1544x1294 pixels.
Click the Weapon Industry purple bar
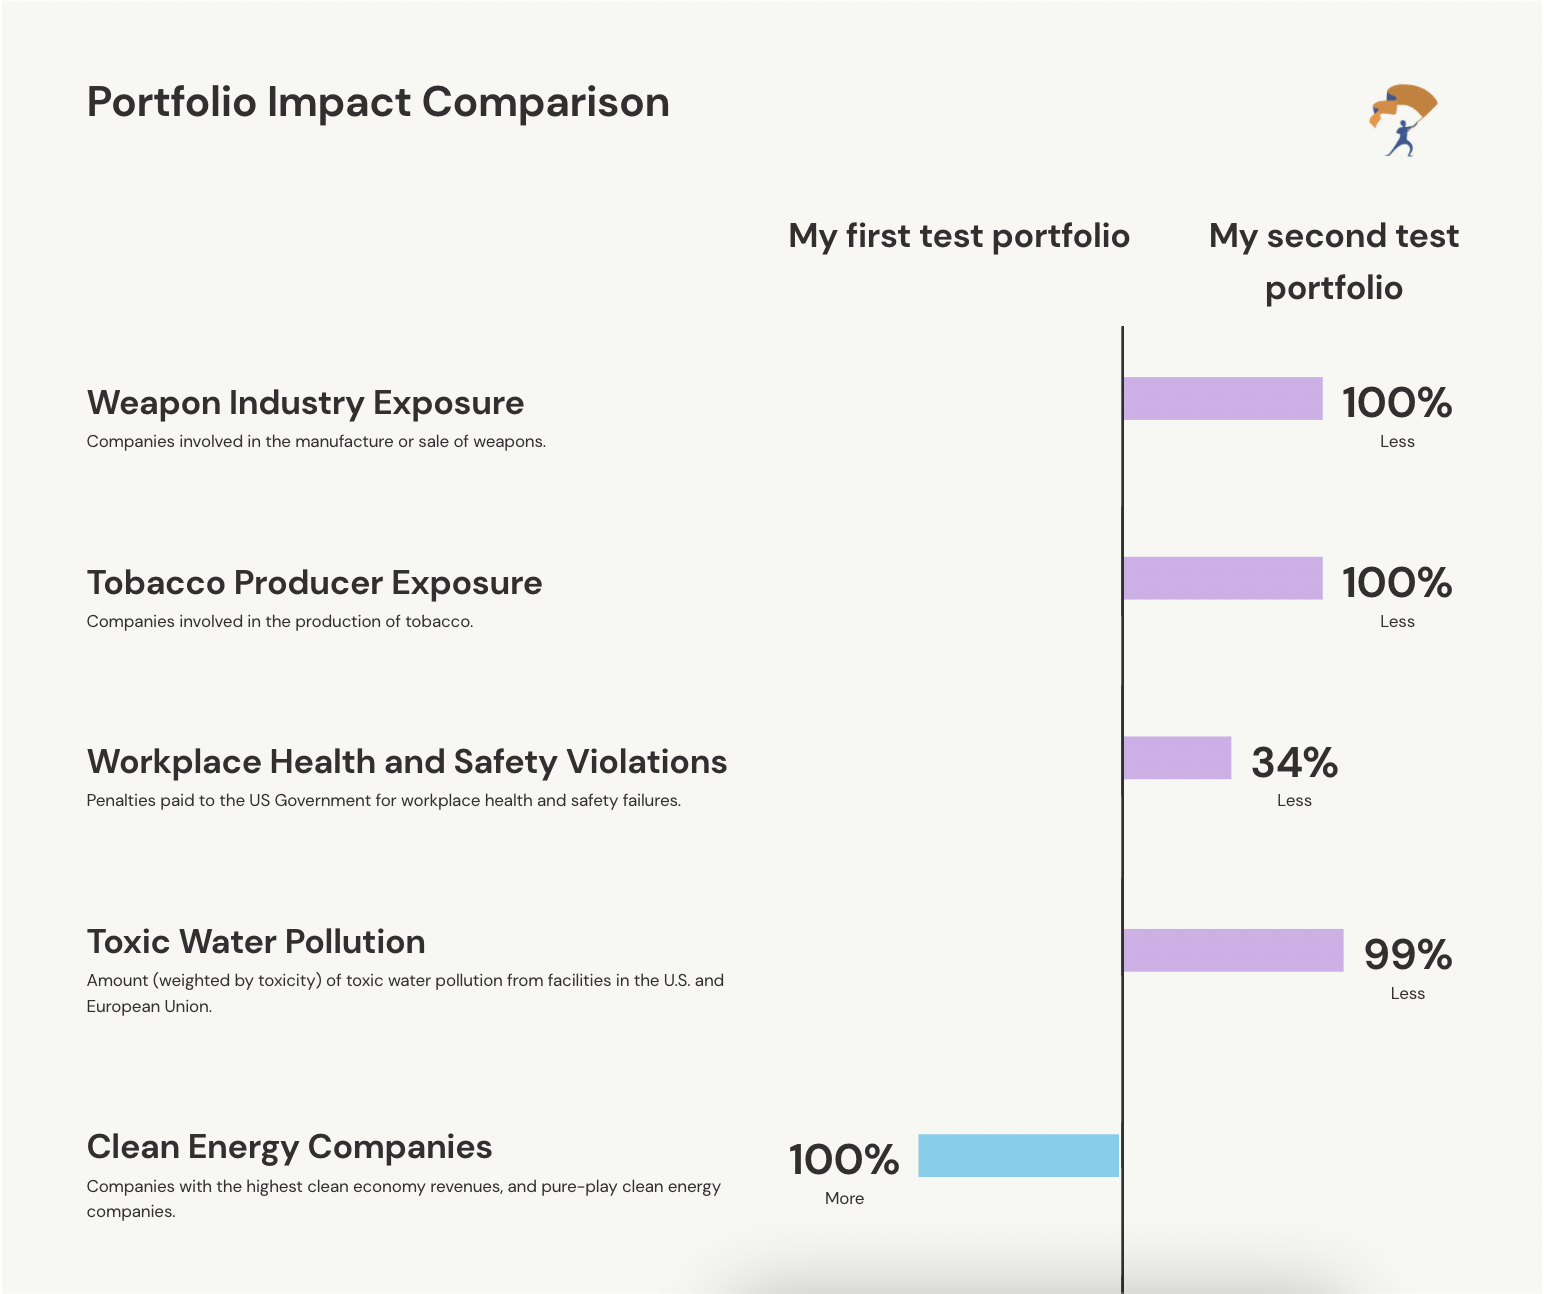[1223, 398]
